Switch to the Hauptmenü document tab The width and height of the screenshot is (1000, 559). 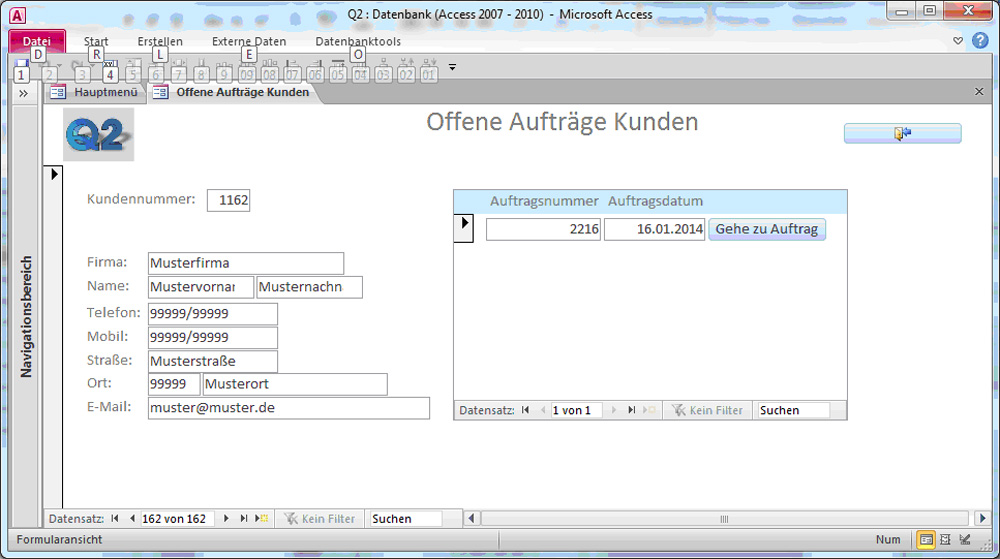pos(94,92)
